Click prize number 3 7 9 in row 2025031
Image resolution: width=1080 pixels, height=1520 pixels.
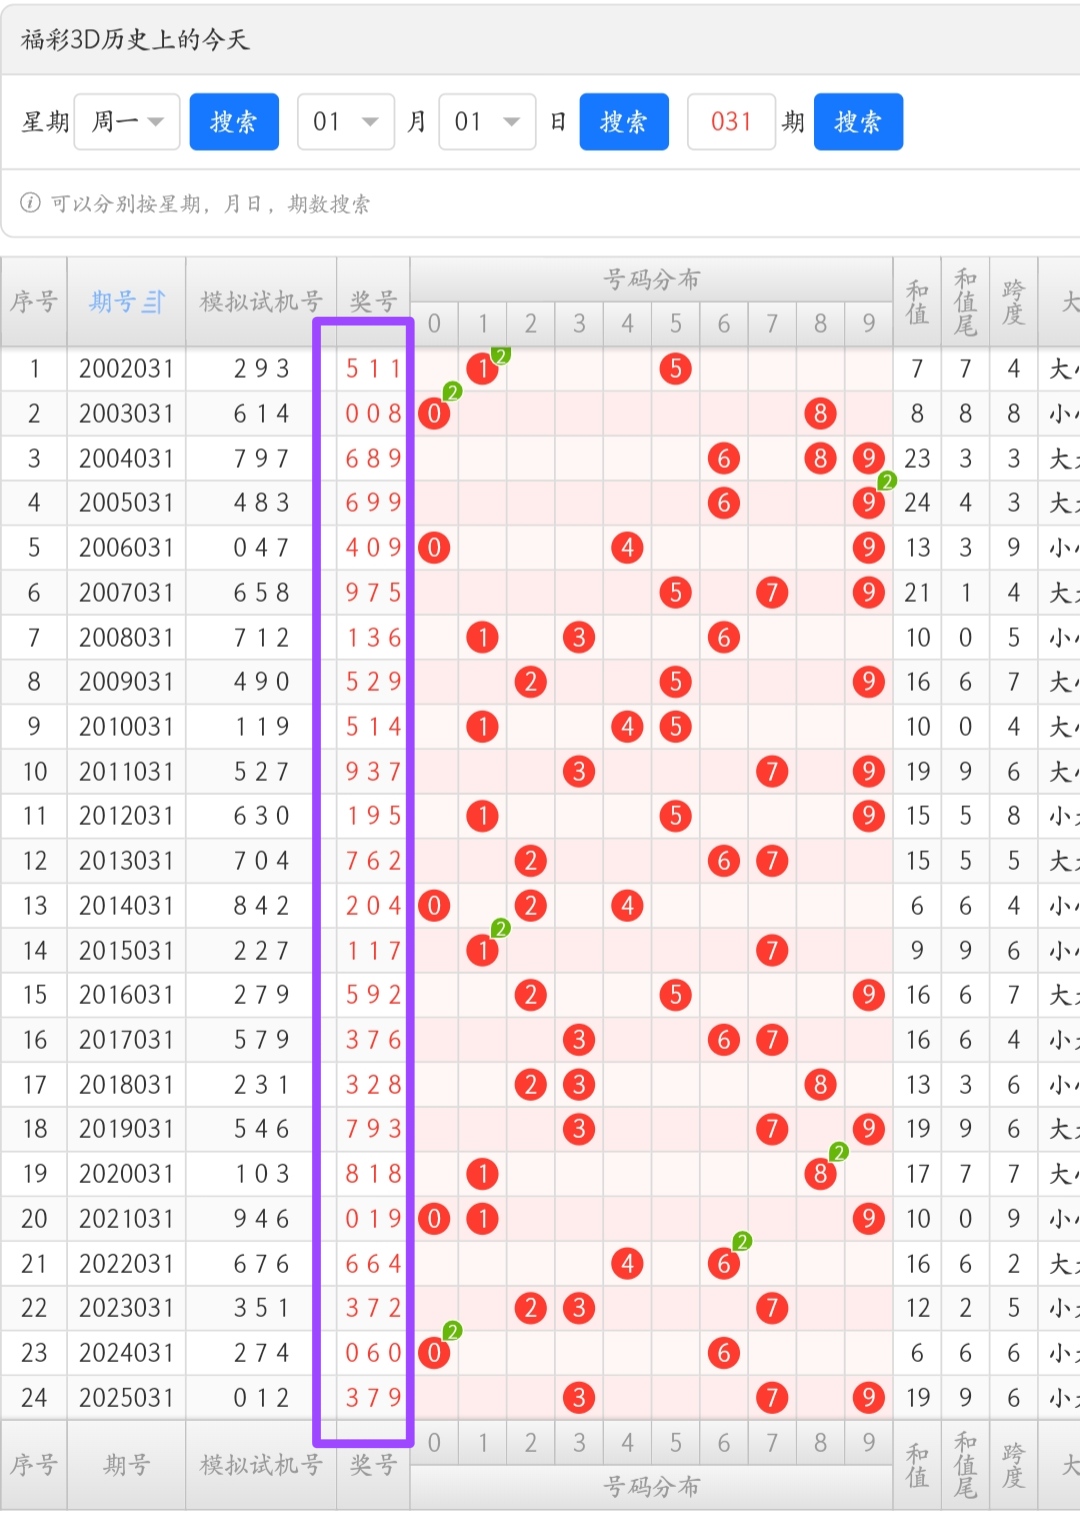pyautogui.click(x=374, y=1398)
